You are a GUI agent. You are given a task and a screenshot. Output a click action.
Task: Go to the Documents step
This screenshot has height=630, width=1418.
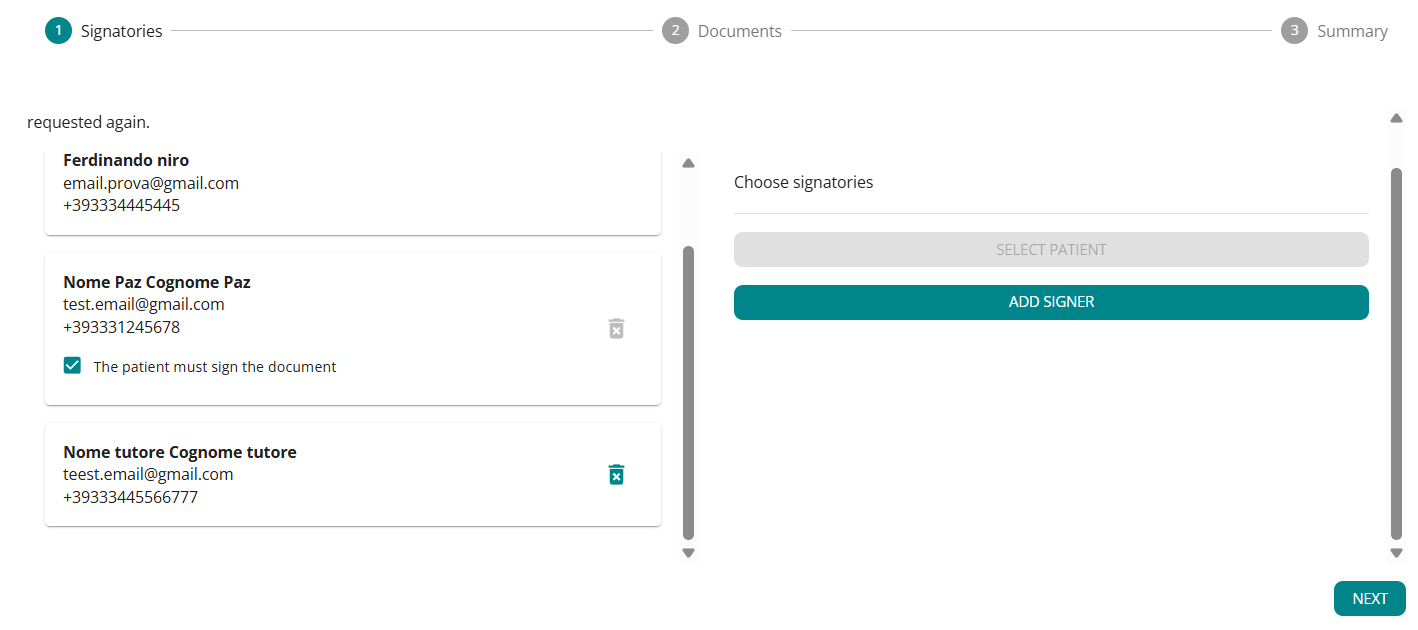[x=739, y=31]
